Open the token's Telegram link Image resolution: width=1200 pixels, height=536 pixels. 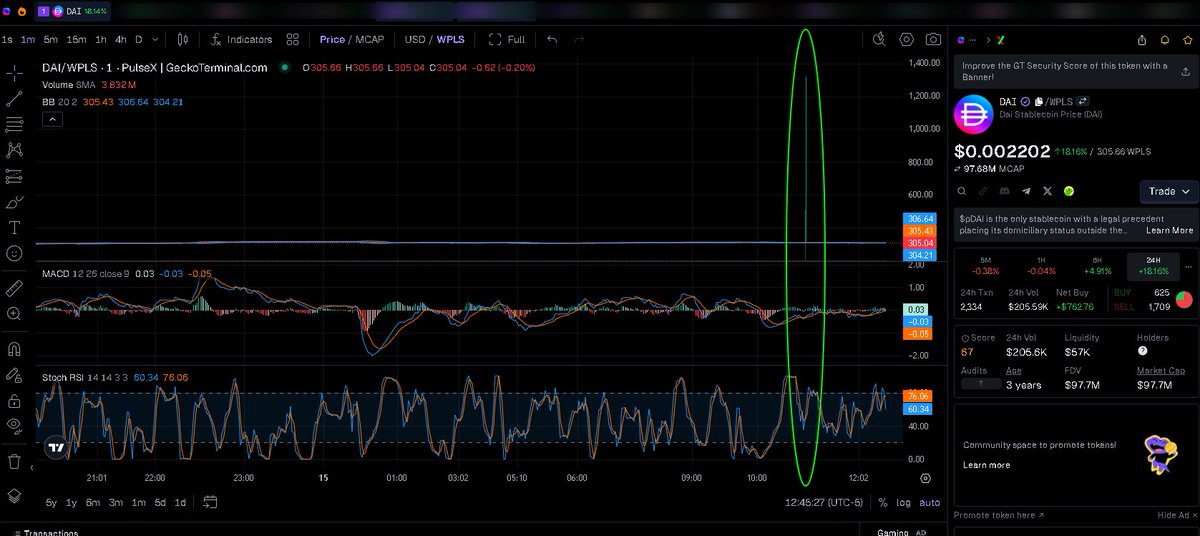[x=1025, y=191]
